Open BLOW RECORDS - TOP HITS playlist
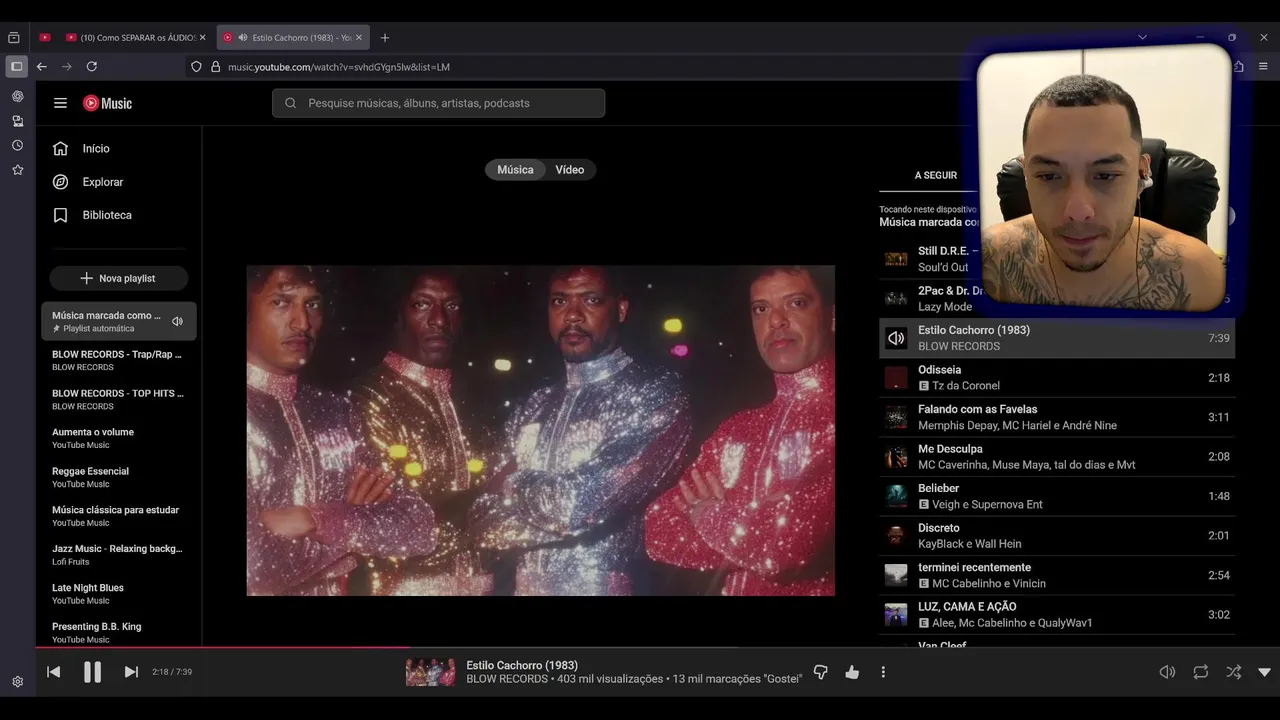Image resolution: width=1280 pixels, height=720 pixels. tap(119, 399)
